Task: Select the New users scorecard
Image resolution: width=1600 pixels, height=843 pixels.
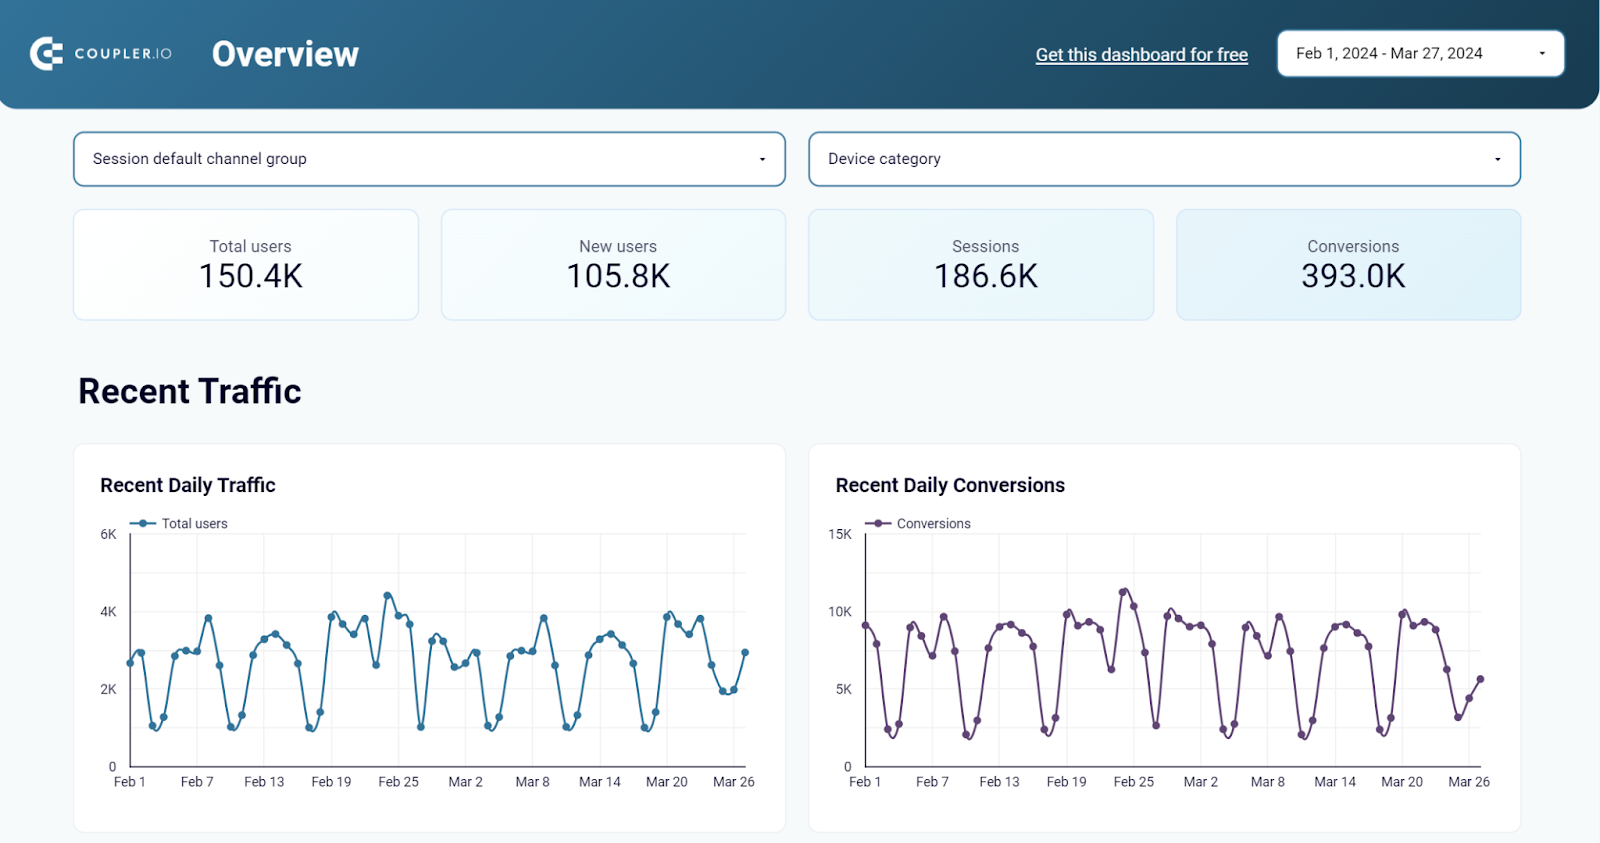Action: tap(613, 265)
